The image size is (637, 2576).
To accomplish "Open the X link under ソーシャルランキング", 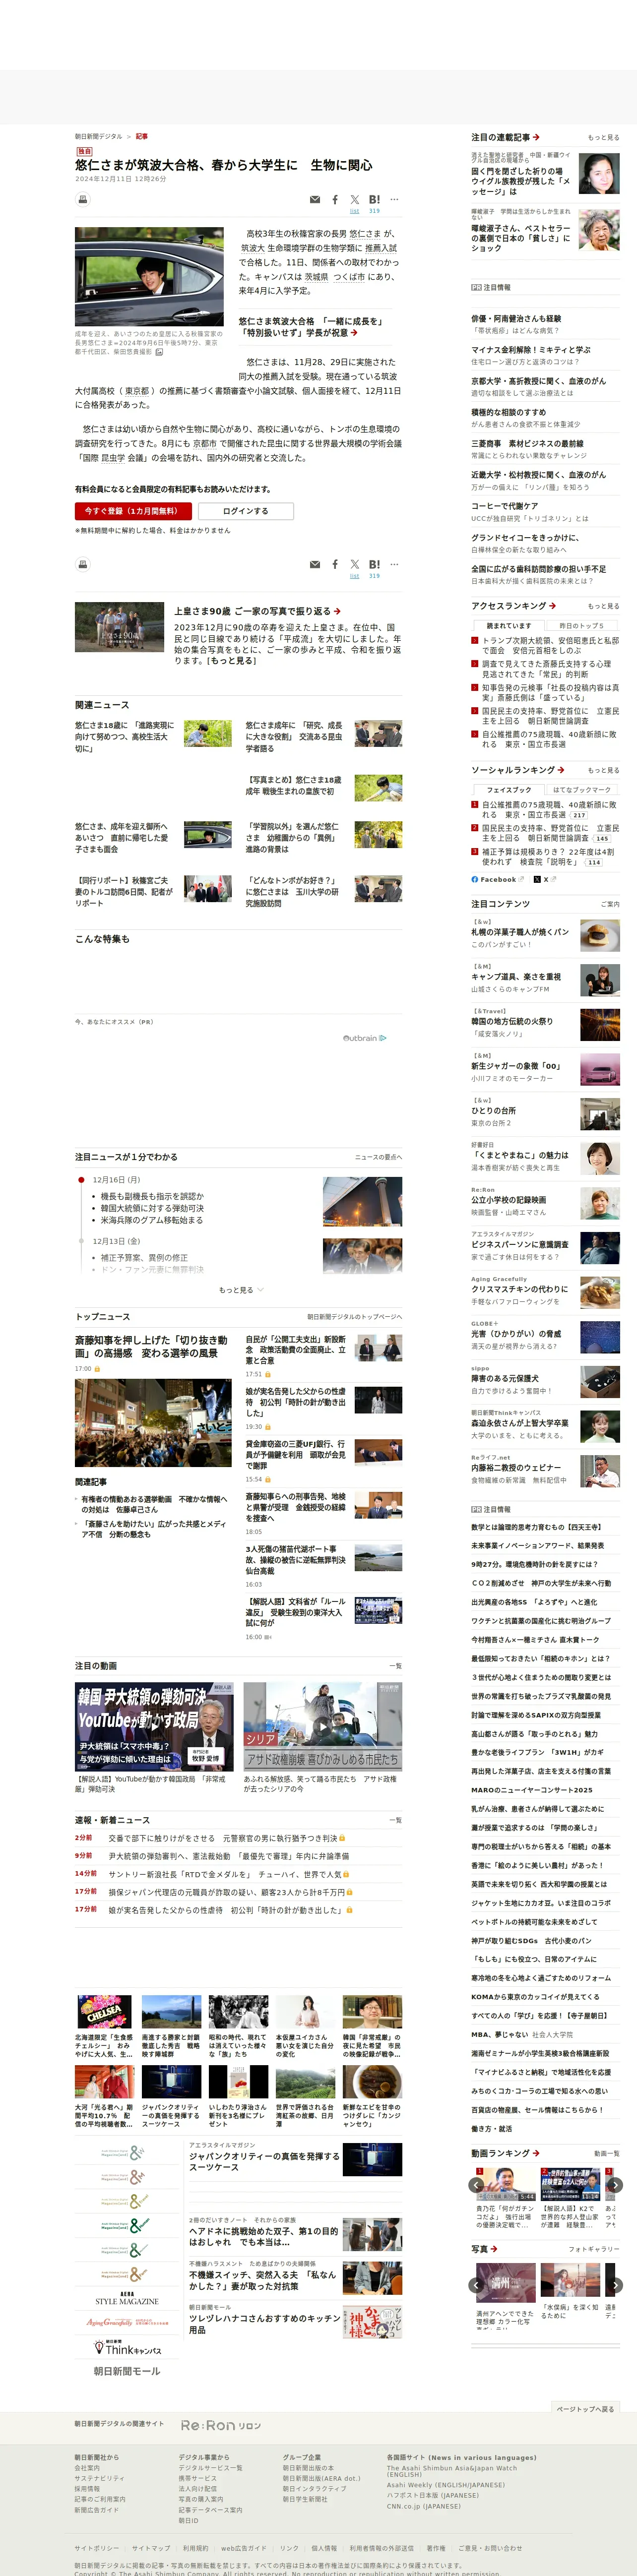I will [545, 880].
